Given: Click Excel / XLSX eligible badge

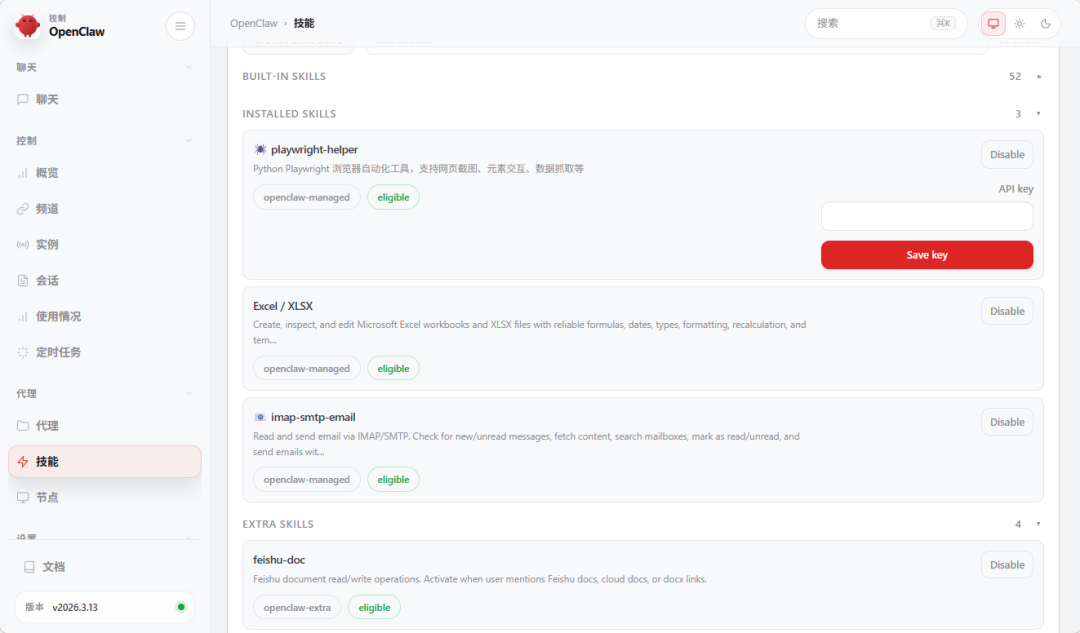Looking at the screenshot, I should coord(393,369).
